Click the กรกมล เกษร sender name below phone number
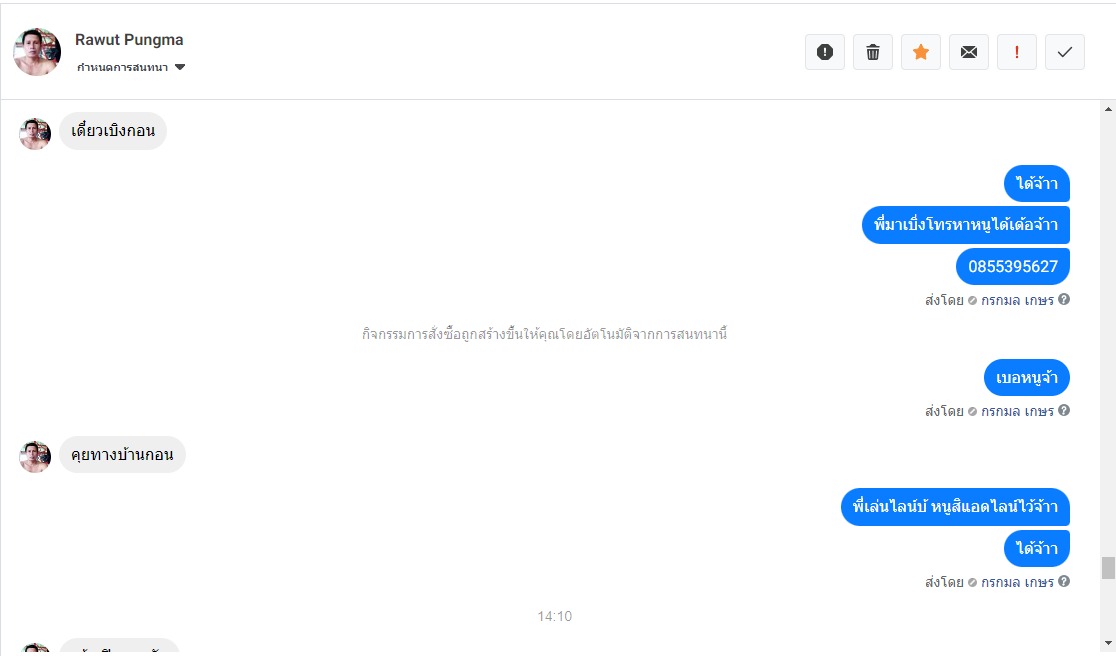The height and width of the screenshot is (656, 1116). [1017, 300]
